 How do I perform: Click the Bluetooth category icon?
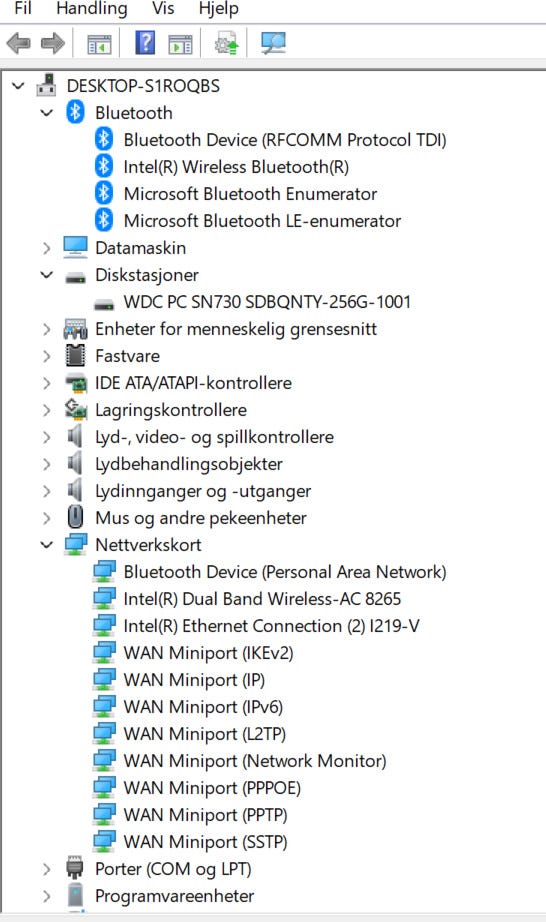75,112
